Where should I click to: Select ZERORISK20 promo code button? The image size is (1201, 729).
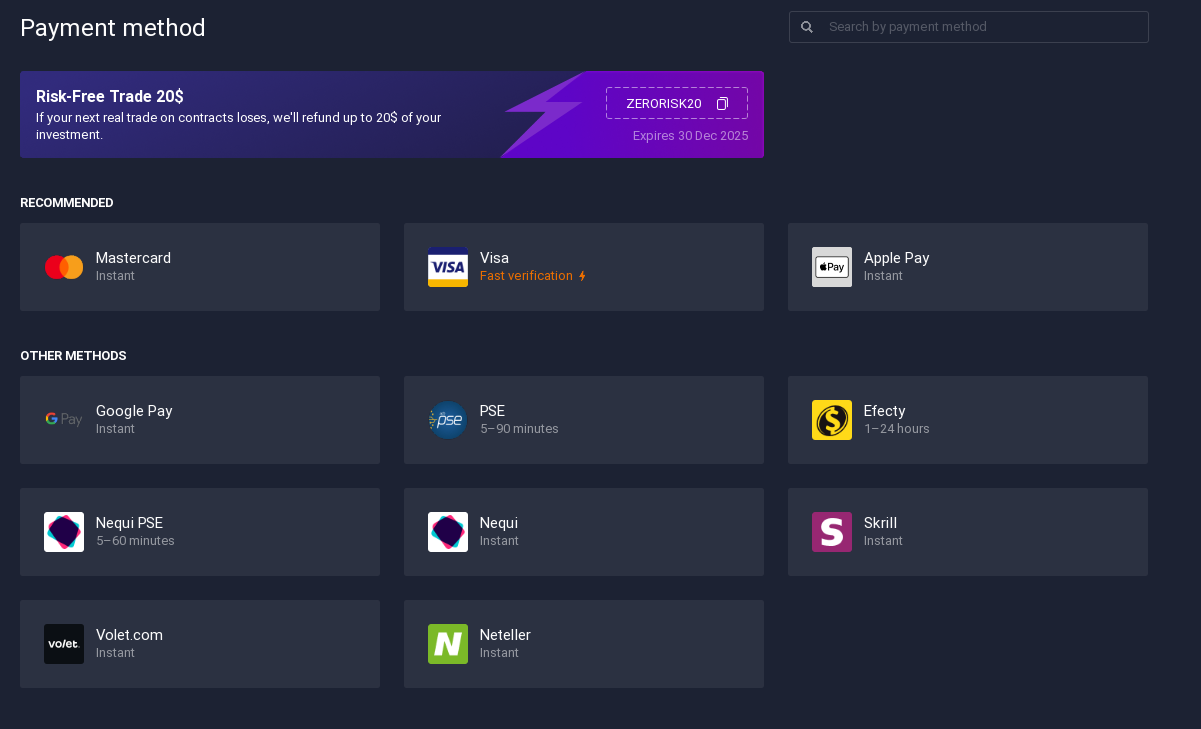tap(677, 103)
